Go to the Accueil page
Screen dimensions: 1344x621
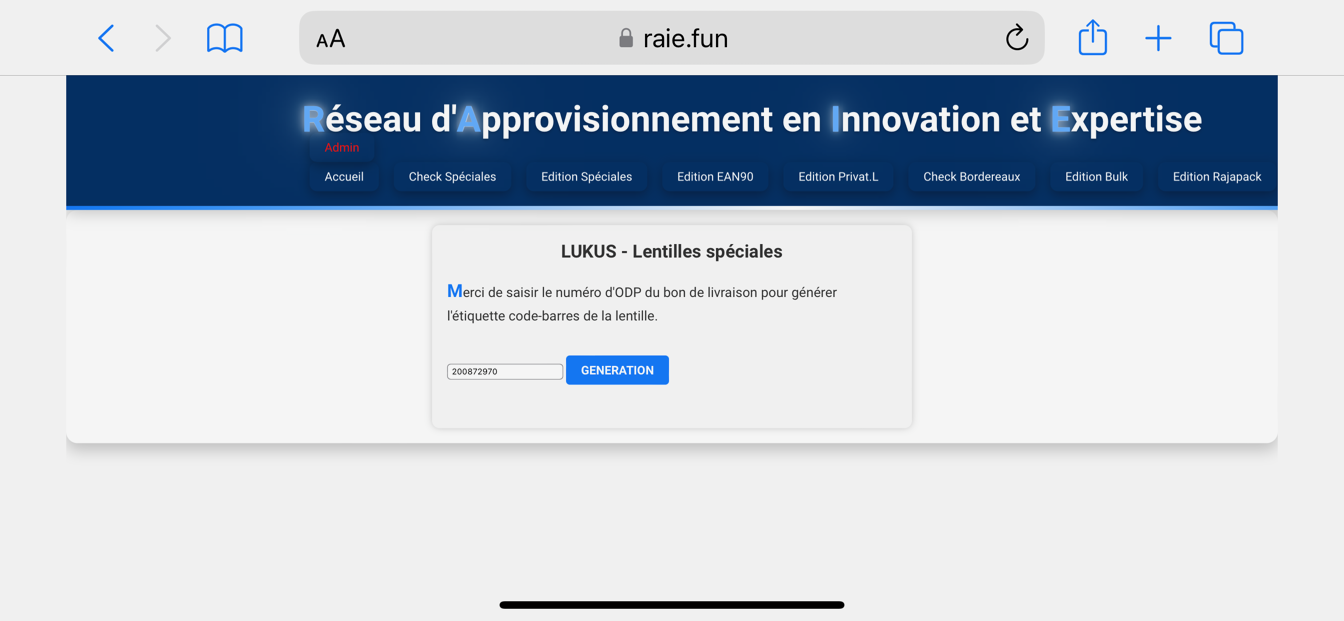(344, 177)
